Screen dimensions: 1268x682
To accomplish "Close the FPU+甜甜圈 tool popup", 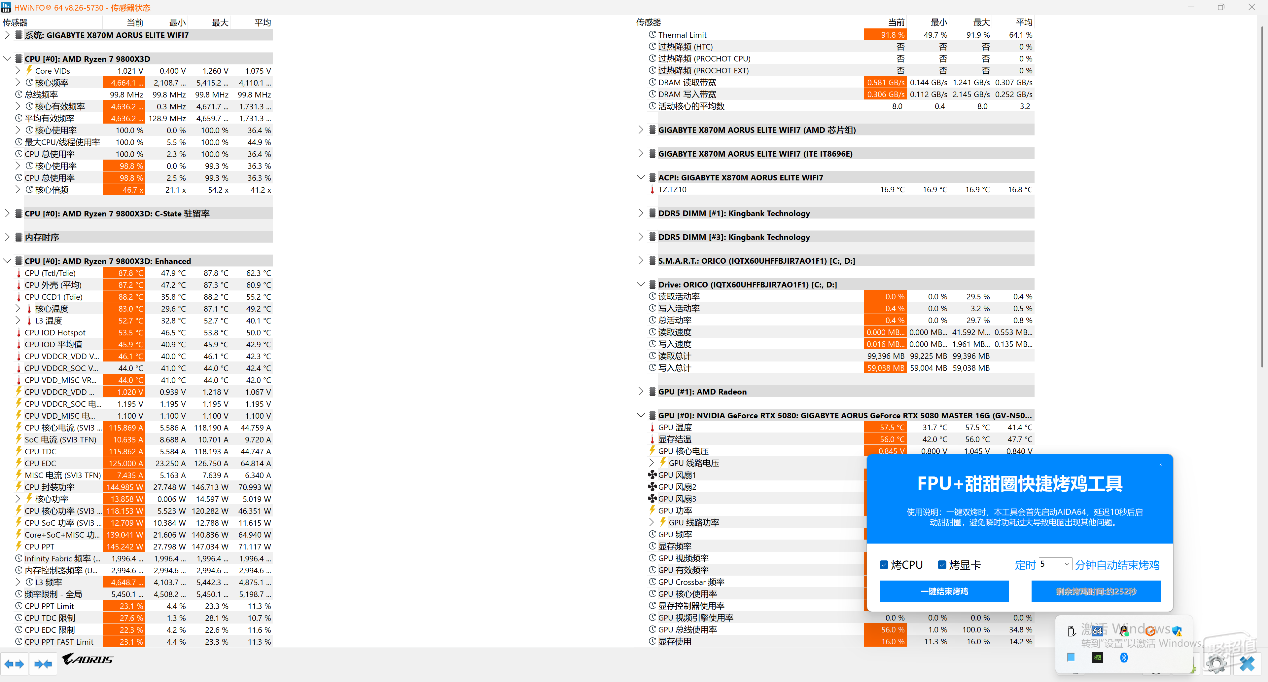I will click(1161, 464).
